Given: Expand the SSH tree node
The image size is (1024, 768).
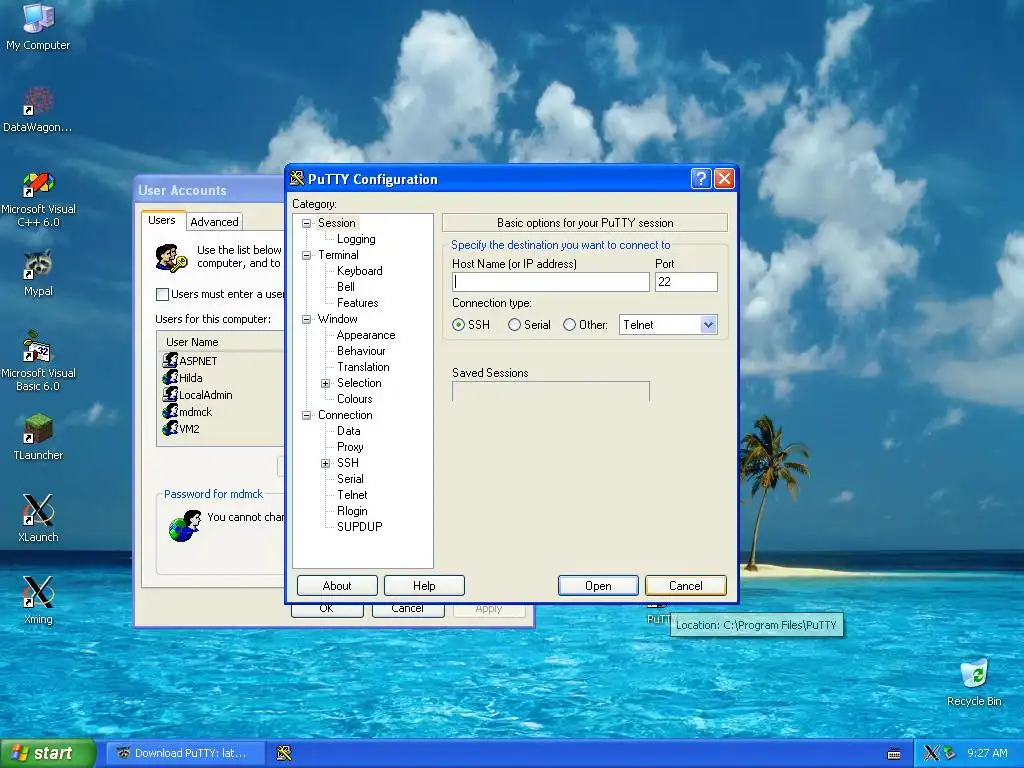Looking at the screenshot, I should pyautogui.click(x=325, y=464).
